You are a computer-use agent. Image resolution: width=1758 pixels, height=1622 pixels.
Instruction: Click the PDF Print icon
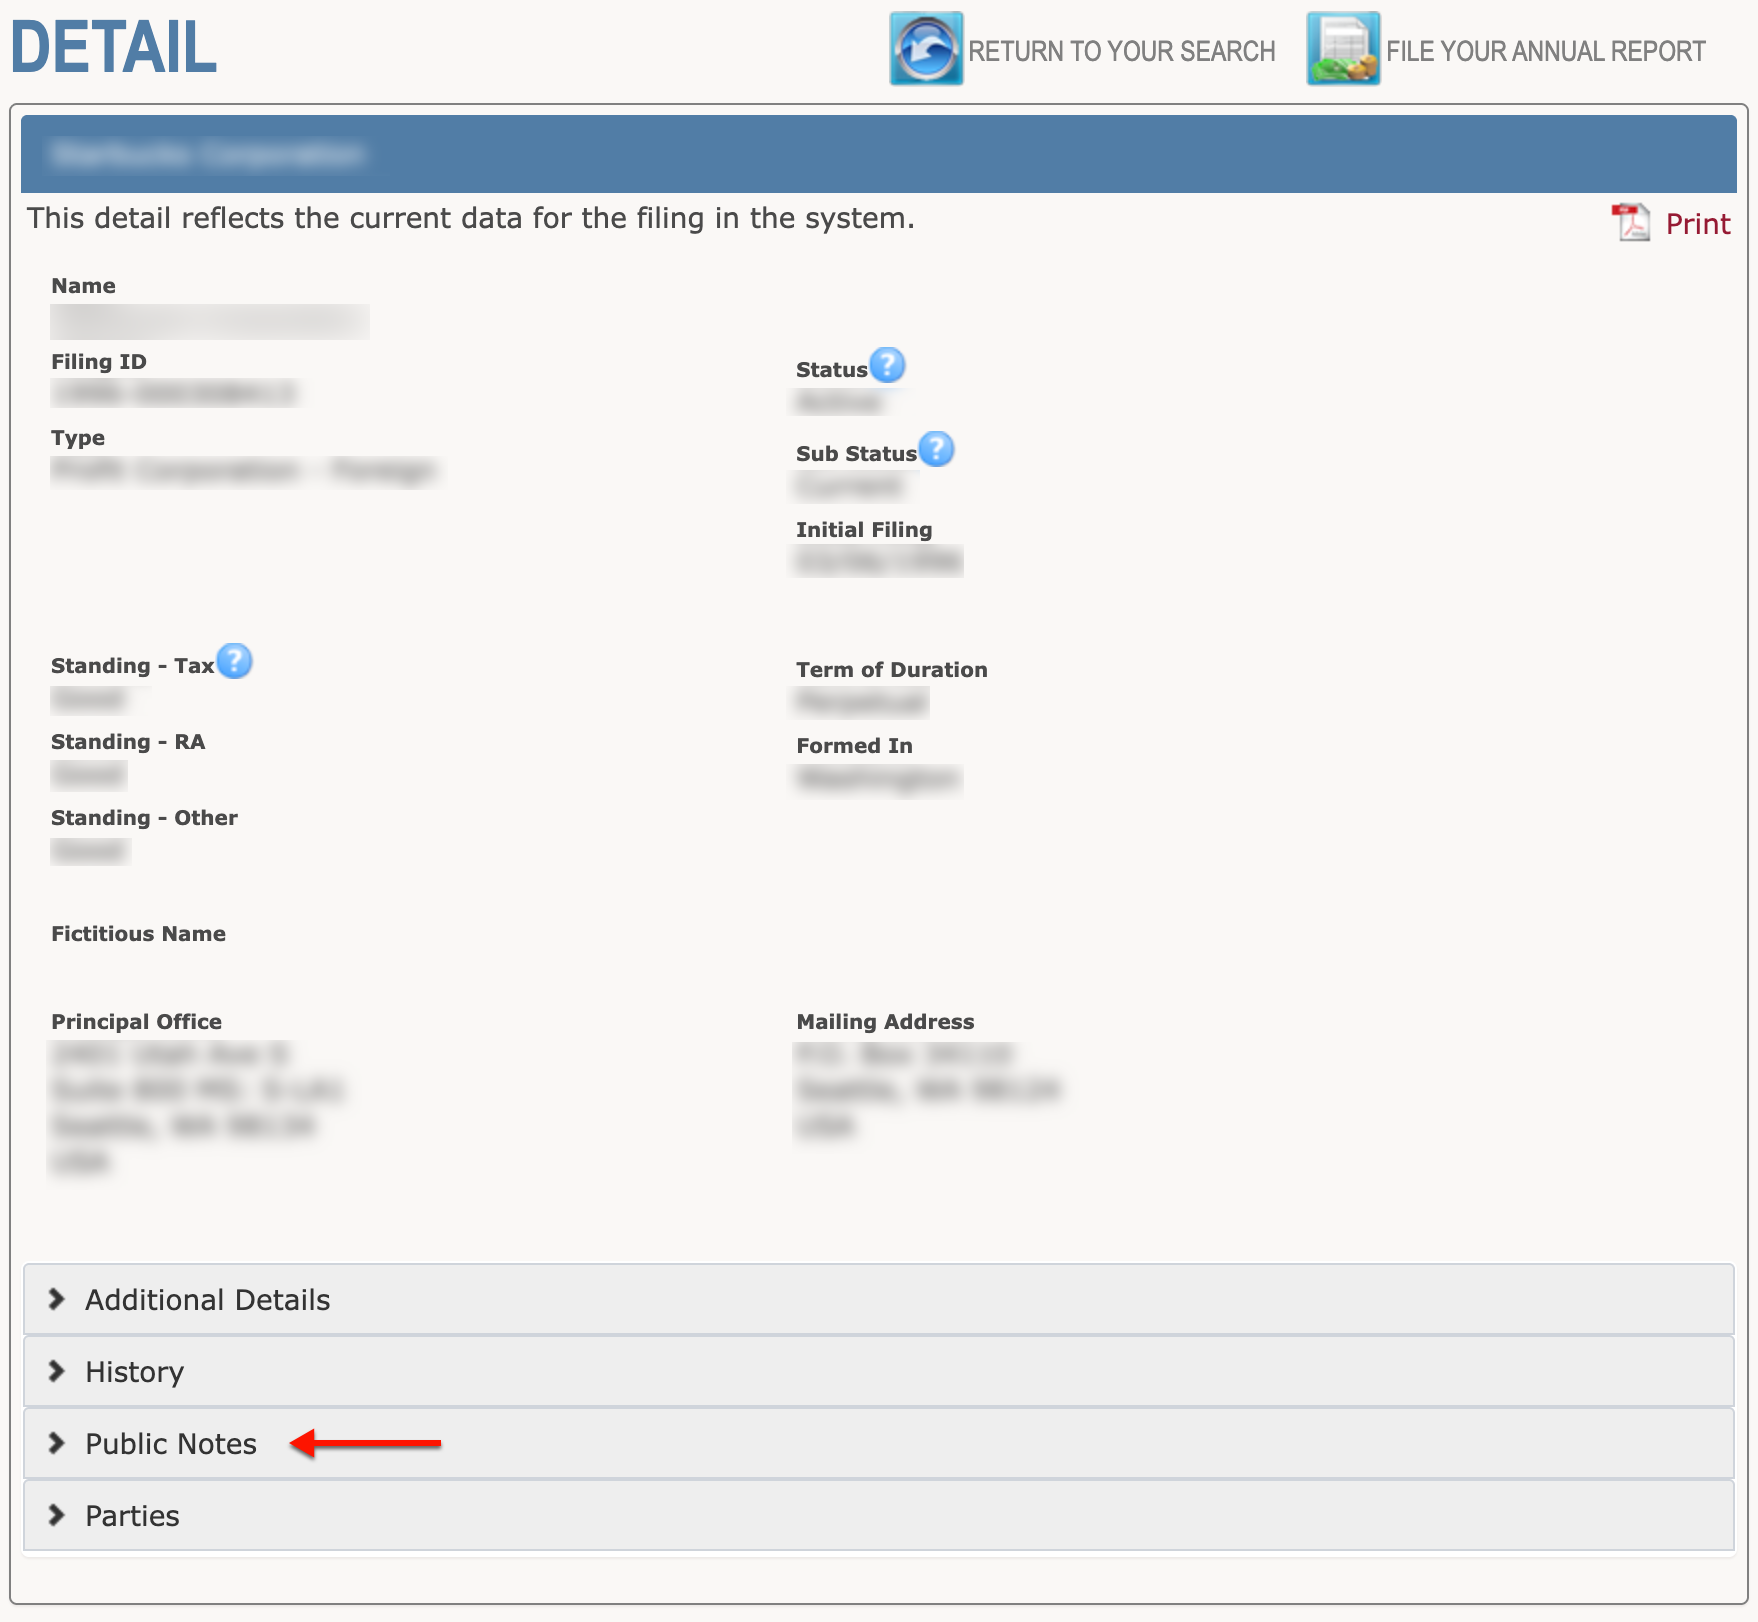point(1631,223)
